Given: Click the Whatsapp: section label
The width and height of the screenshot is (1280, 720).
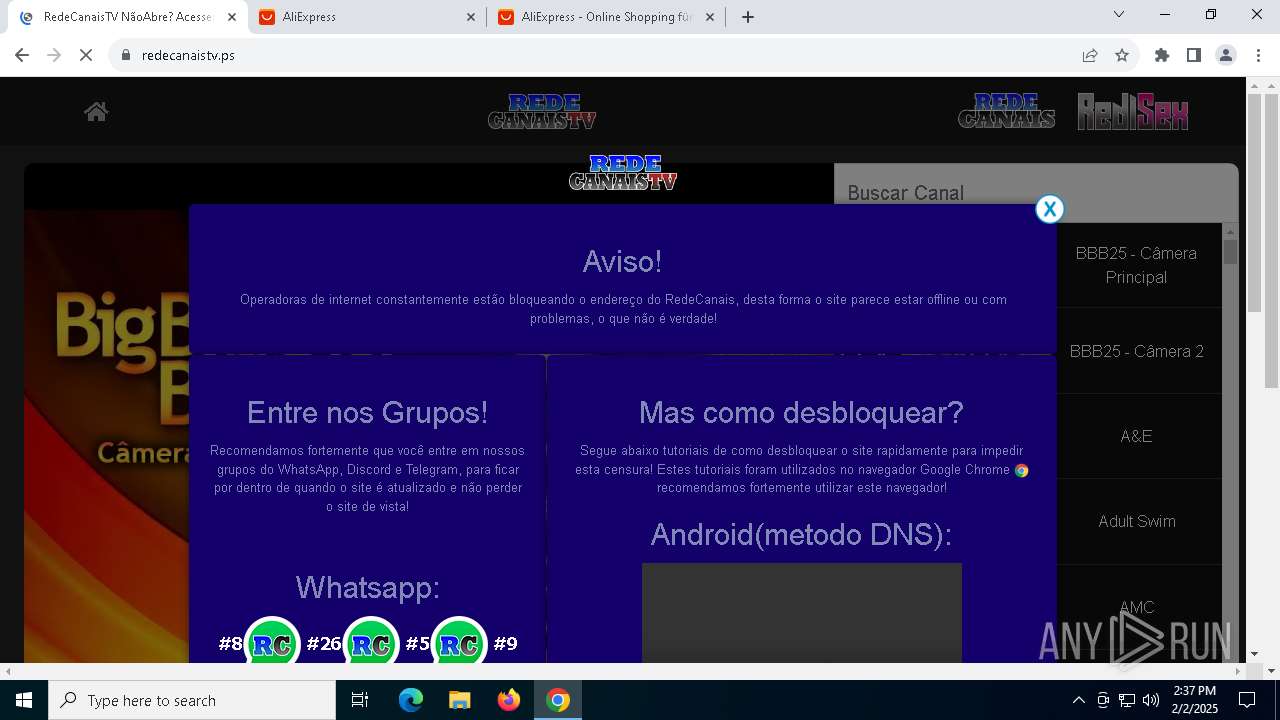Looking at the screenshot, I should click(367, 588).
